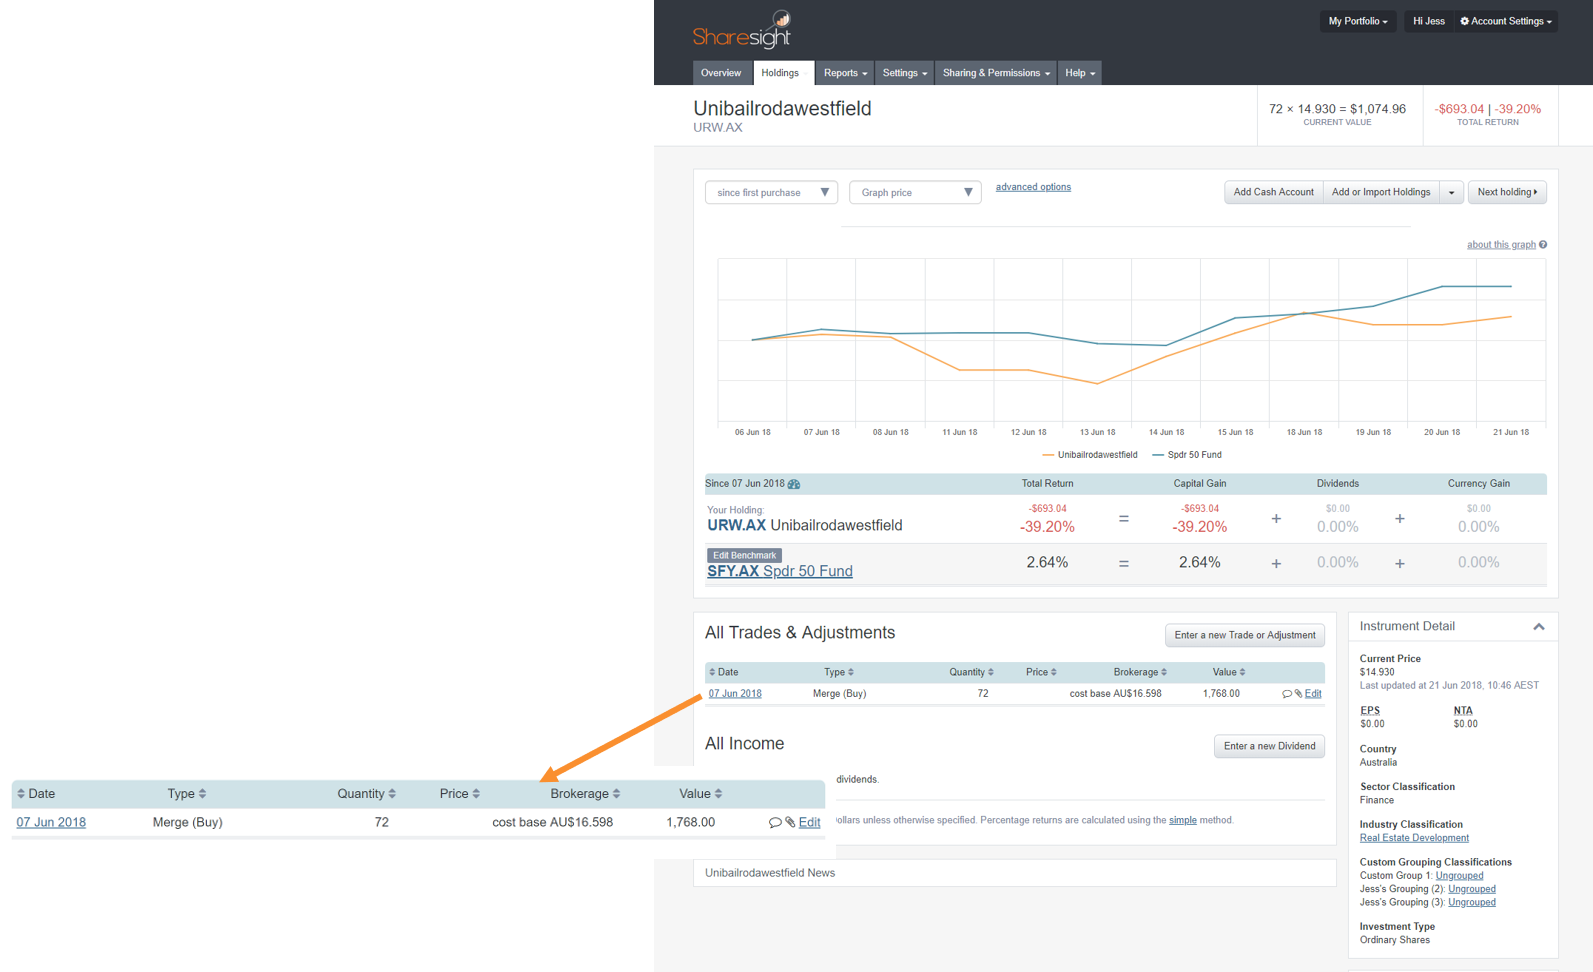Sort All Trades table by Value column
Viewport: 1593px width, 972px height.
[1229, 672]
